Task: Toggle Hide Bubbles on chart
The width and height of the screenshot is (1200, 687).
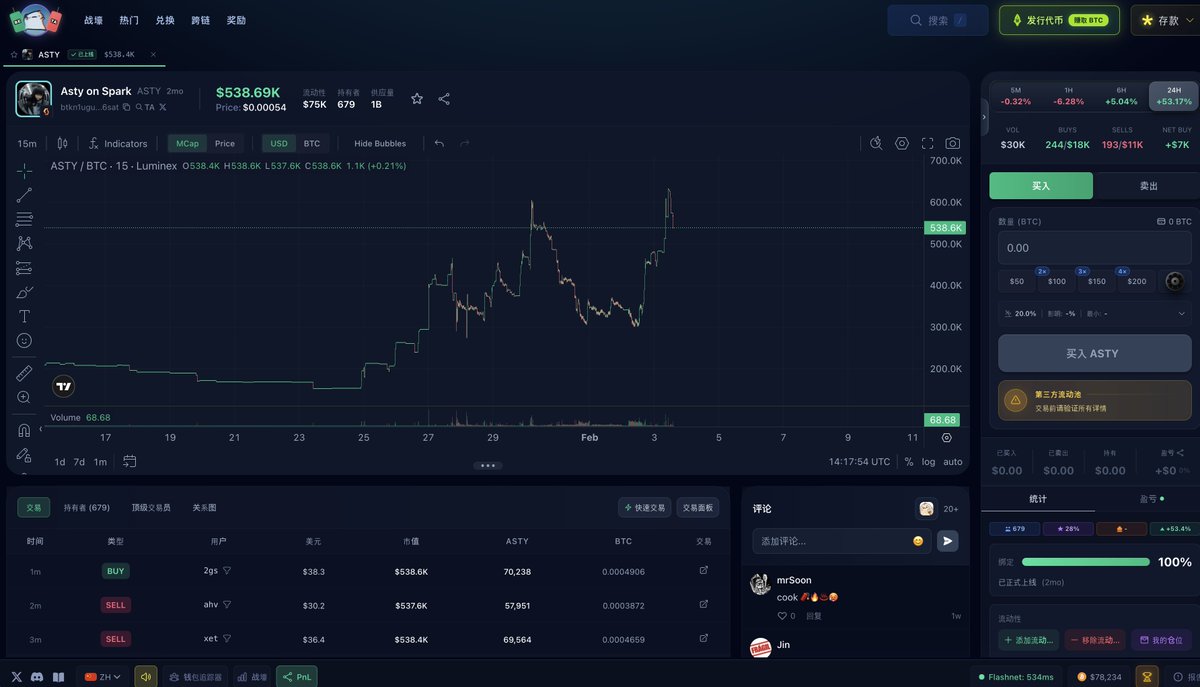Action: pyautogui.click(x=380, y=143)
